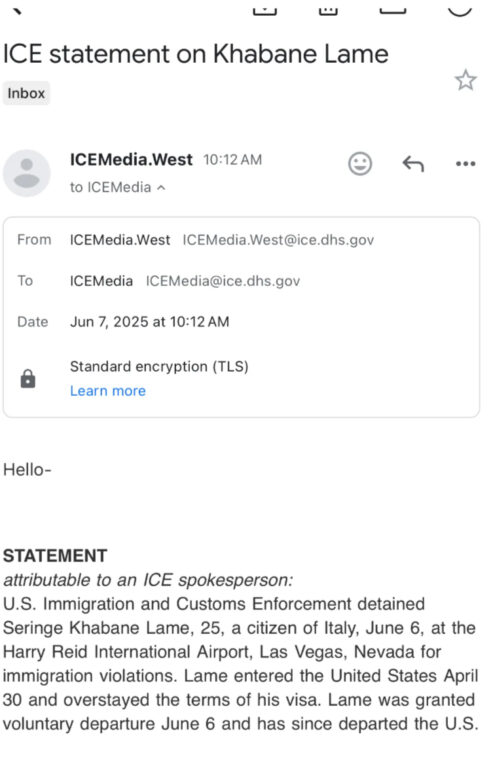This screenshot has height=768, width=493.
Task: Select the ICEMedia.West@ice.dhs.gov sender address
Action: pos(278,240)
